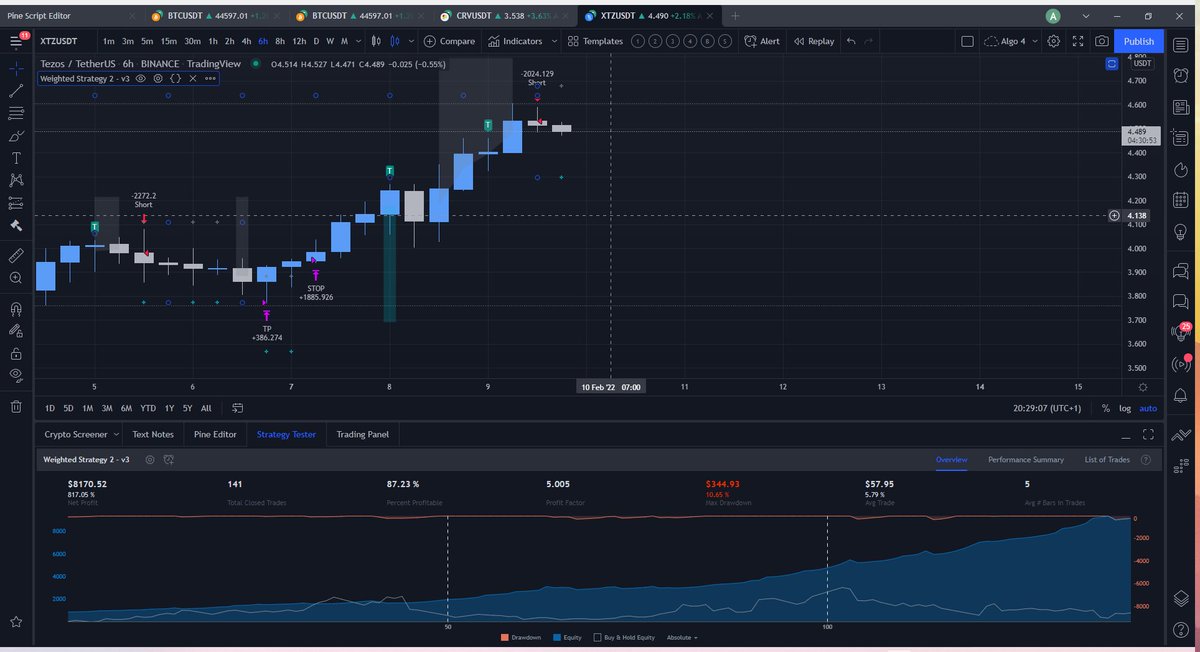Screen dimensions: 1200x652
Task: Click the trash remove-drawings icon
Action: [x=16, y=407]
